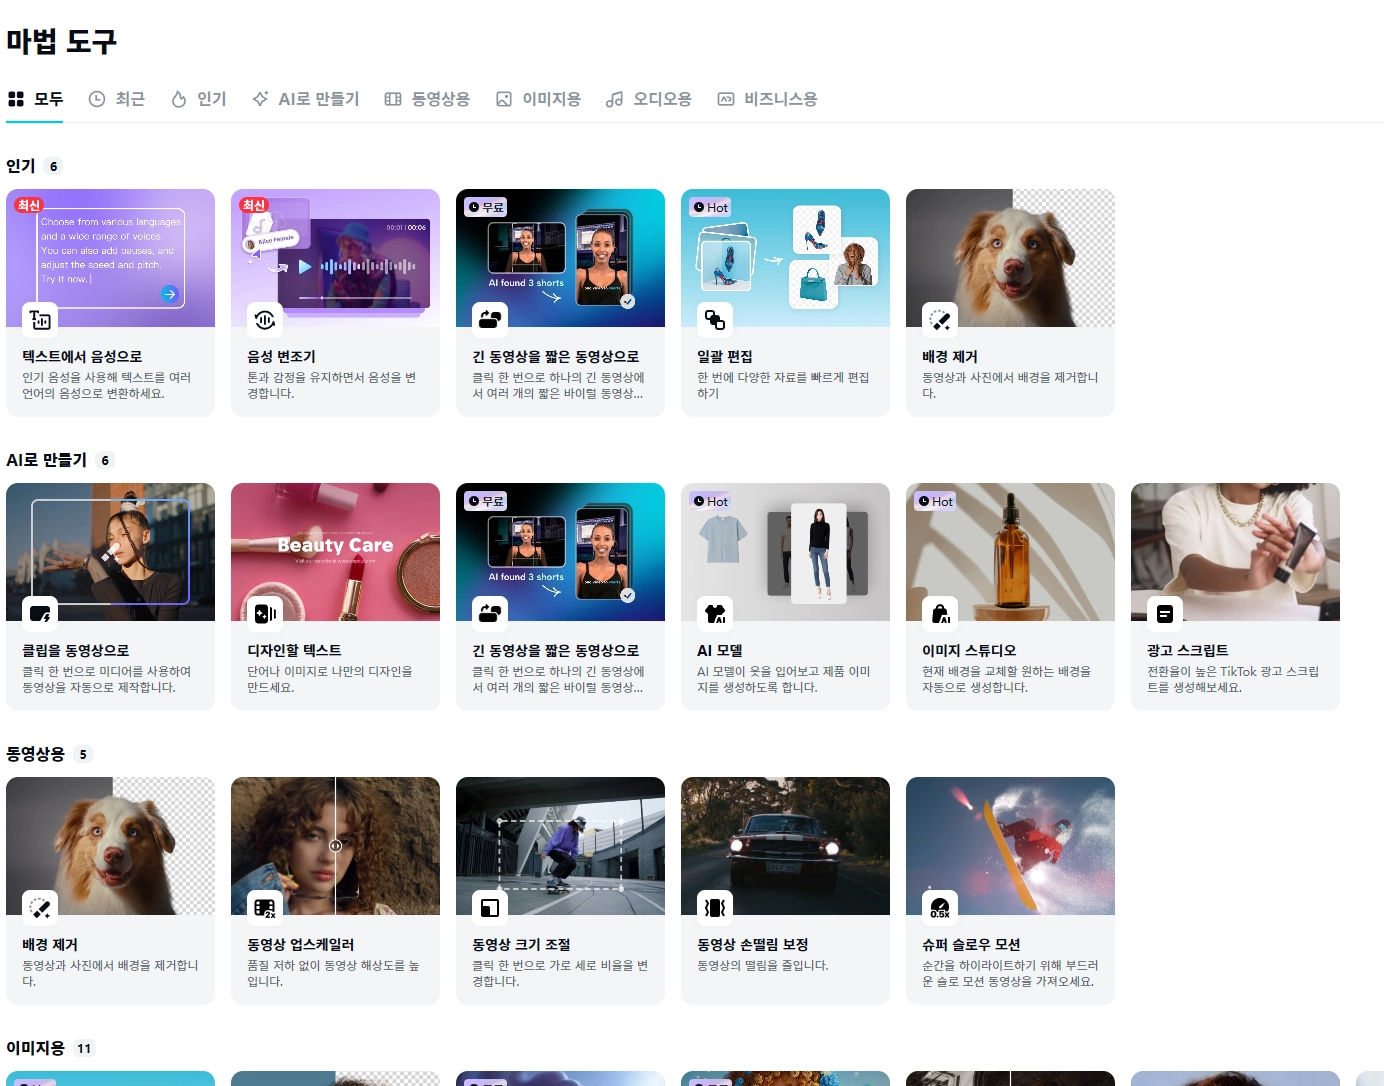Click the 디자인할 텍스트 card icon
This screenshot has width=1384, height=1086.
[x=265, y=614]
